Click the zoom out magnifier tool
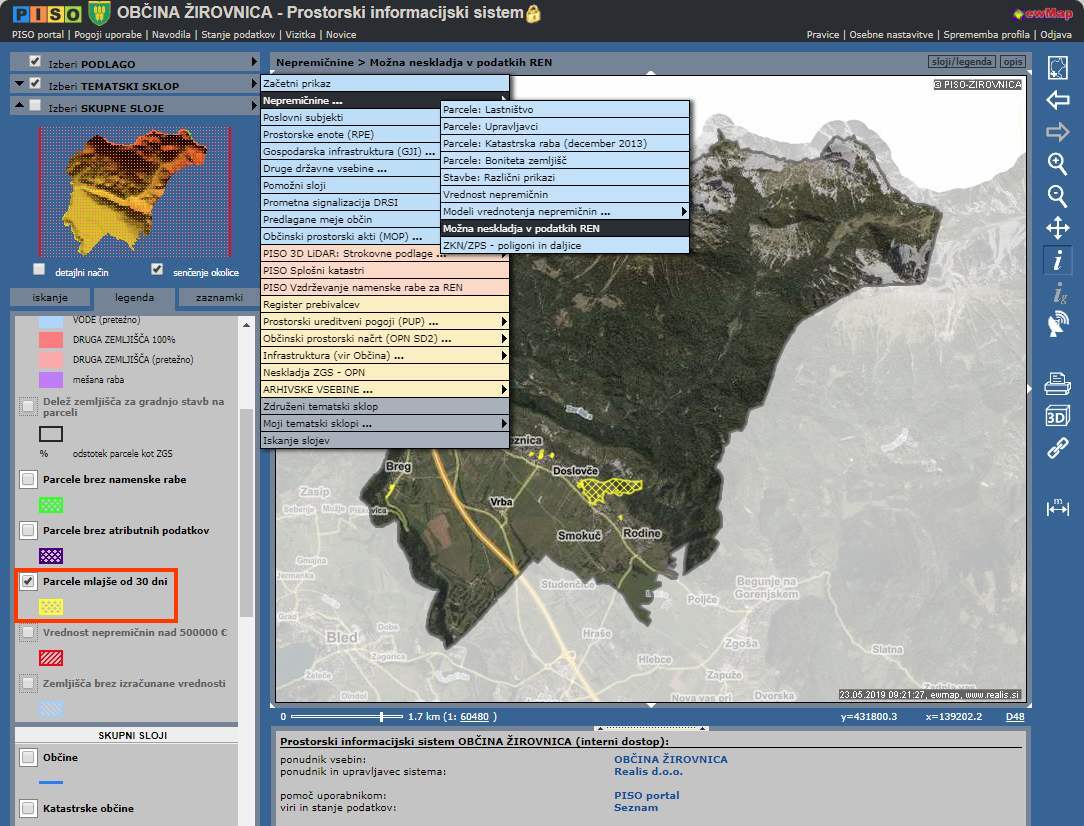Image resolution: width=1084 pixels, height=826 pixels. pyautogui.click(x=1057, y=196)
